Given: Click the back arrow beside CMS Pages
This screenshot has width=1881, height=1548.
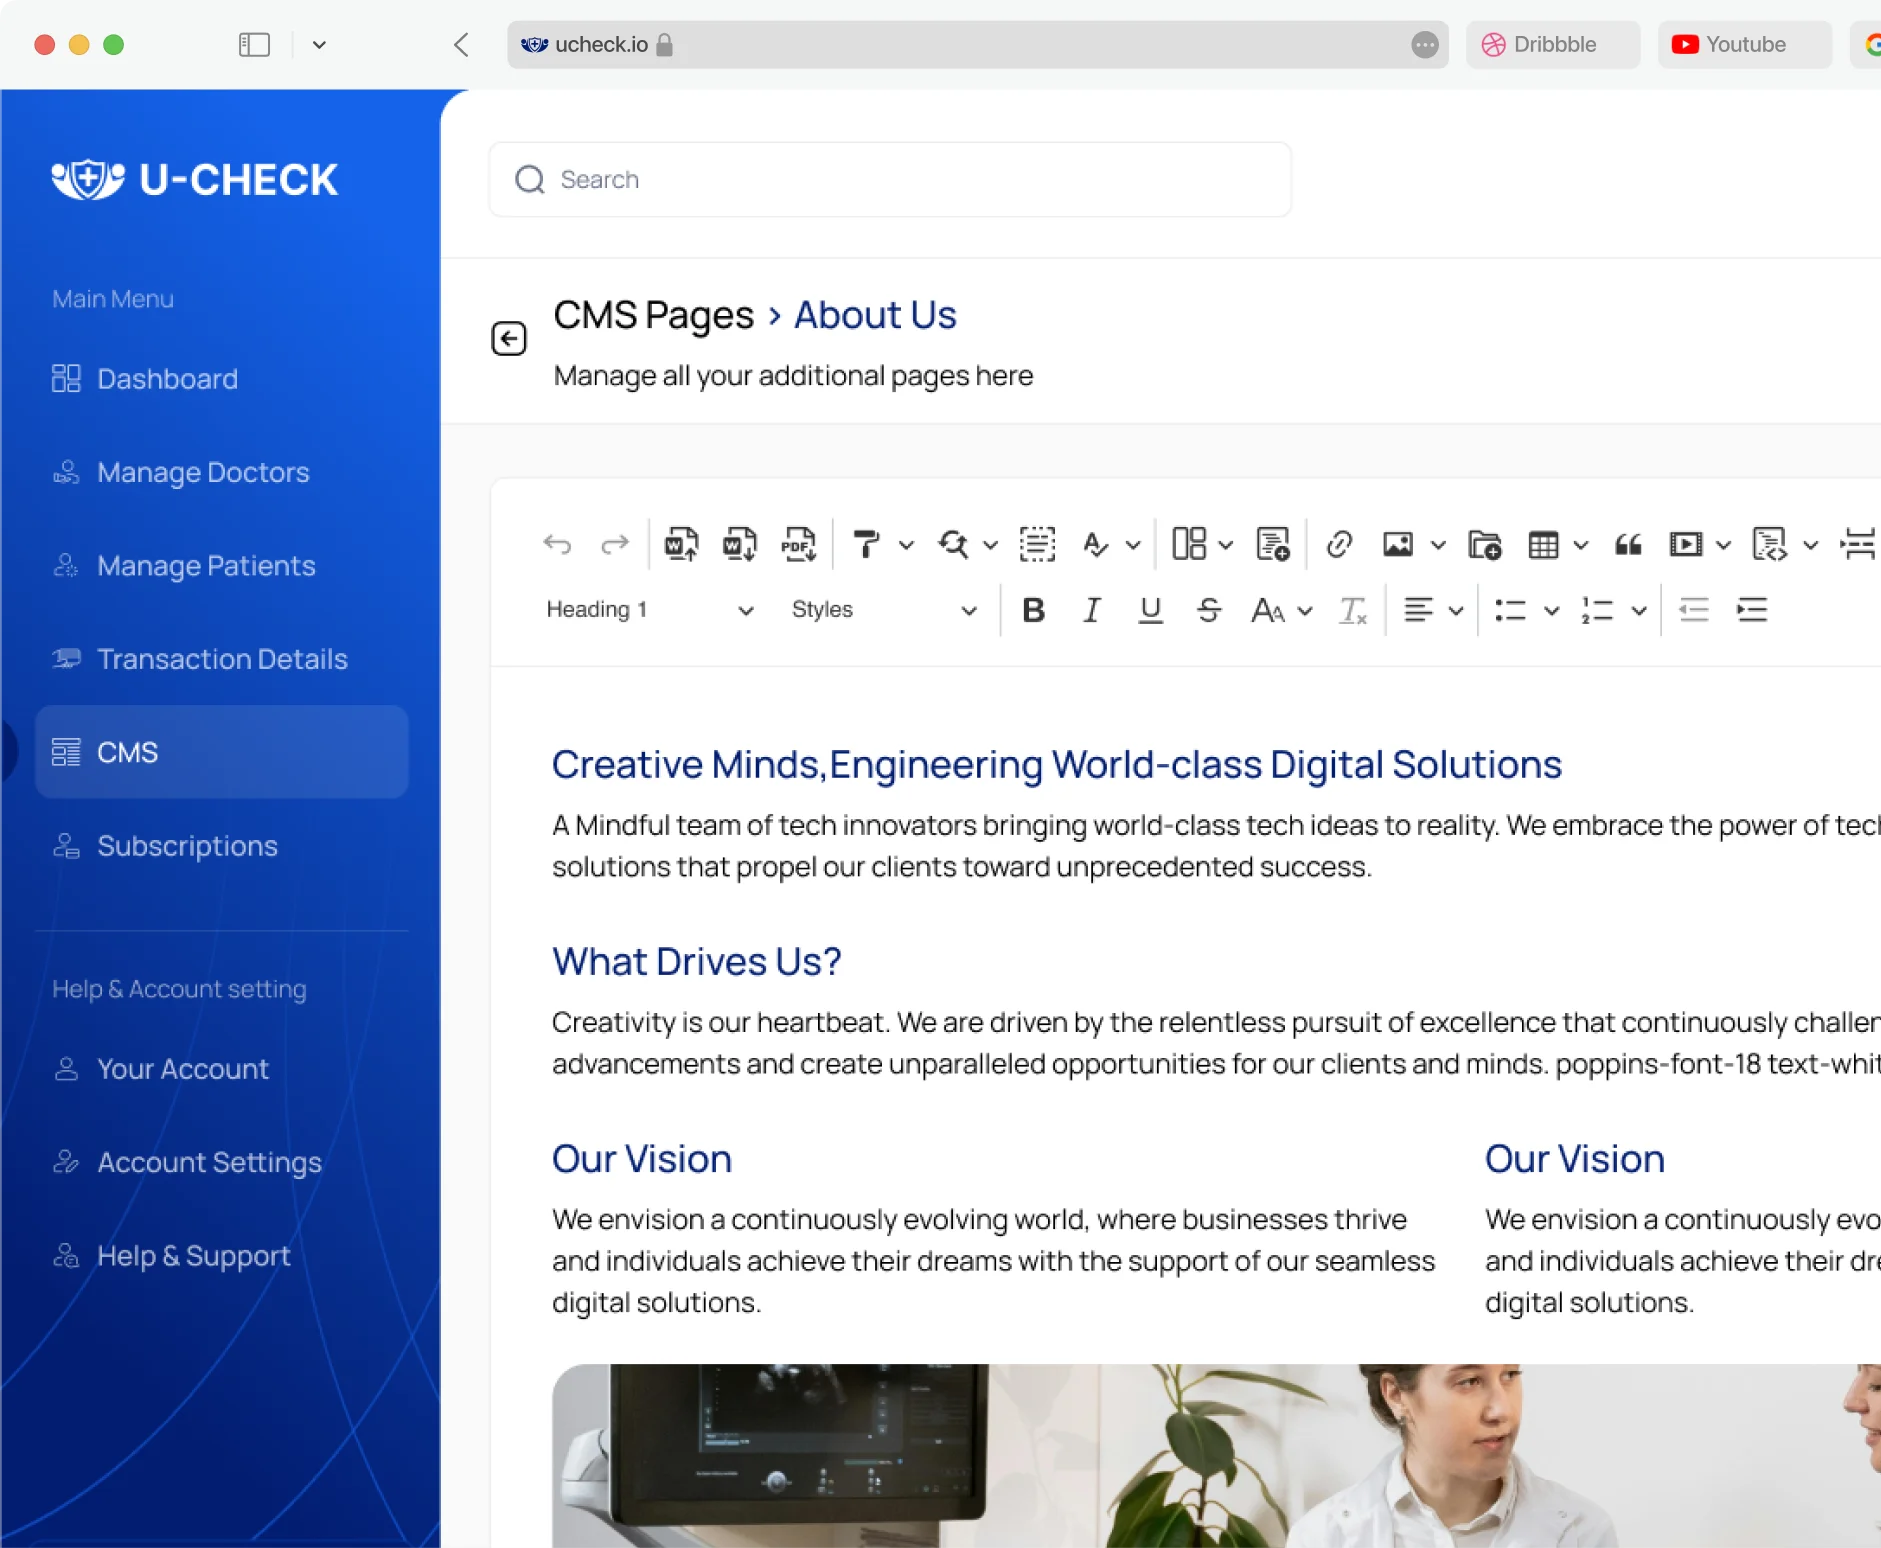Looking at the screenshot, I should tap(509, 339).
